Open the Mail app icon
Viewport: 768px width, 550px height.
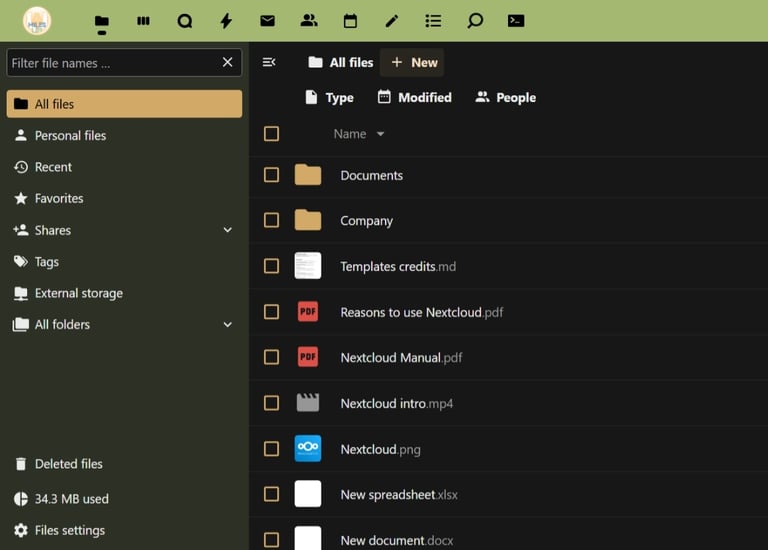coord(267,20)
